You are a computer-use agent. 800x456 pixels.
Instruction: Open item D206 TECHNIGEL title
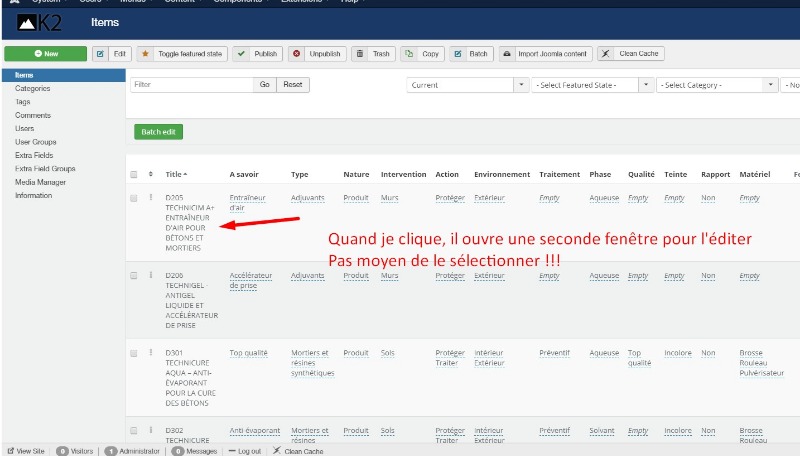[191, 300]
